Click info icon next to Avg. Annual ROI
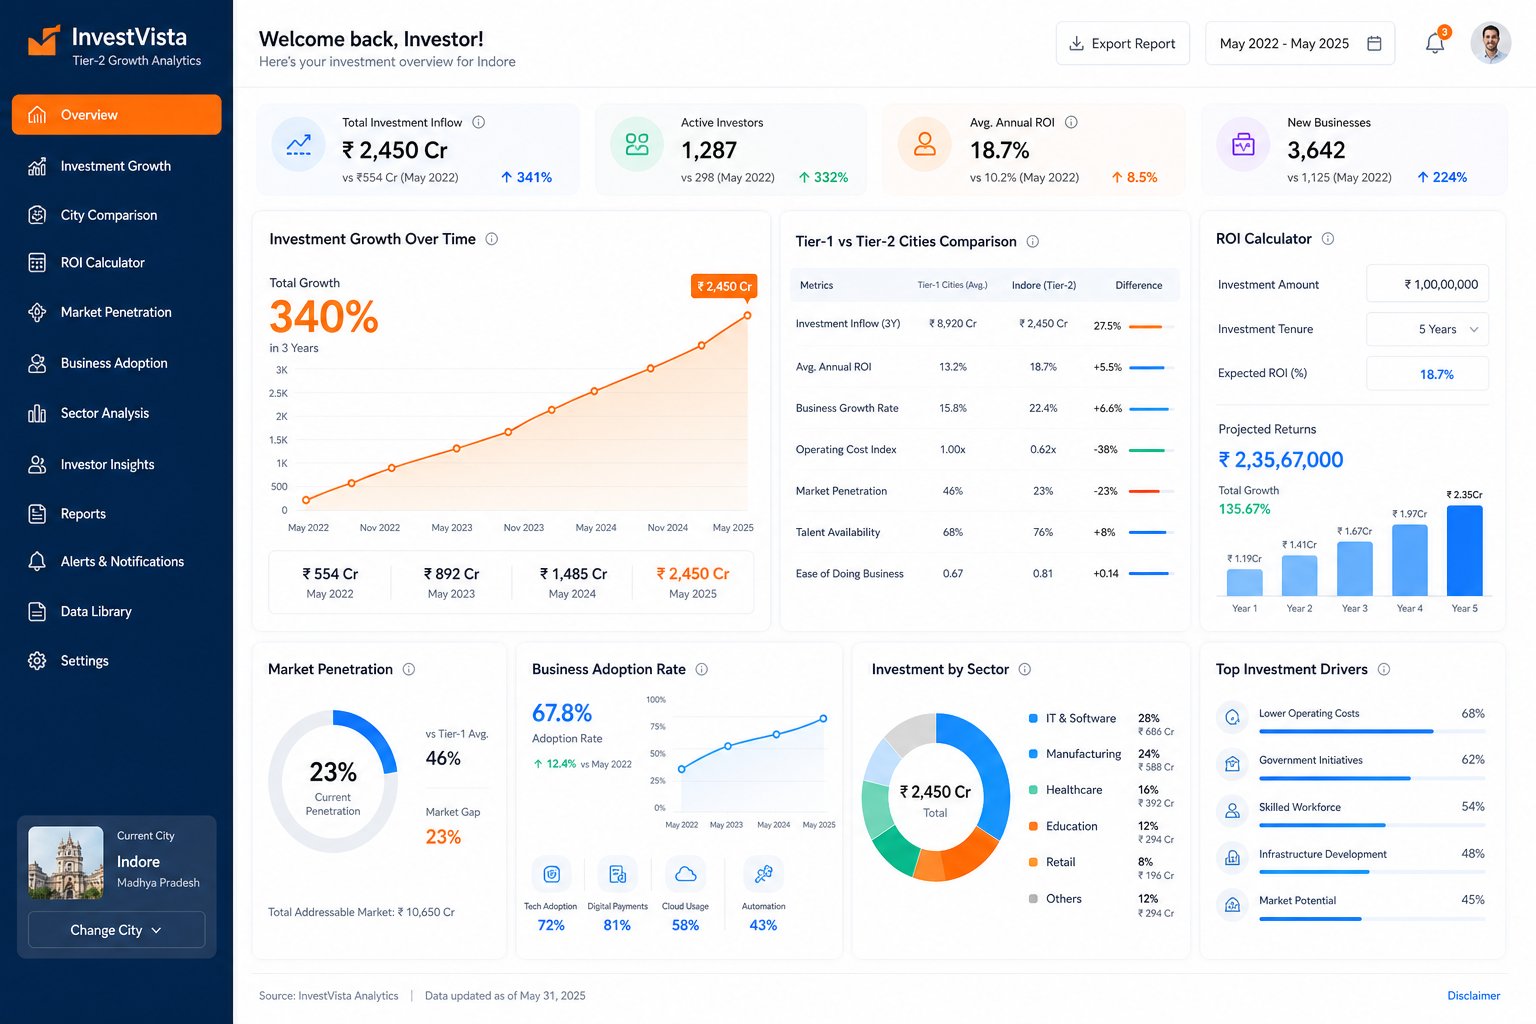The height and width of the screenshot is (1024, 1536). point(1071,122)
